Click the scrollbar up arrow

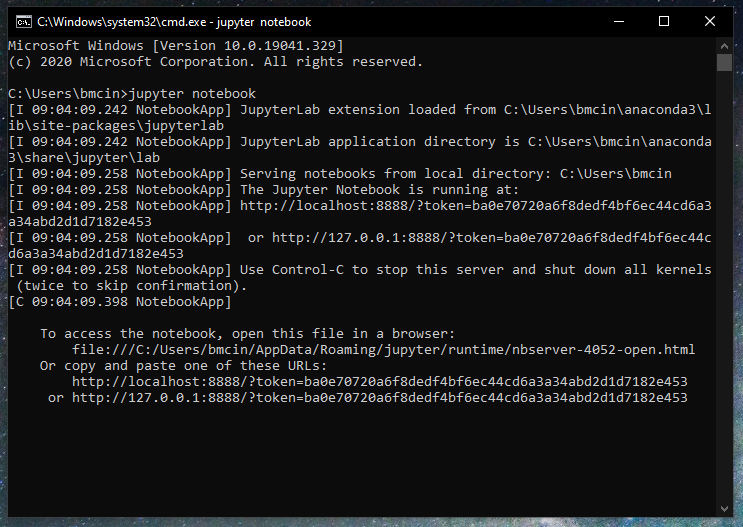click(724, 45)
